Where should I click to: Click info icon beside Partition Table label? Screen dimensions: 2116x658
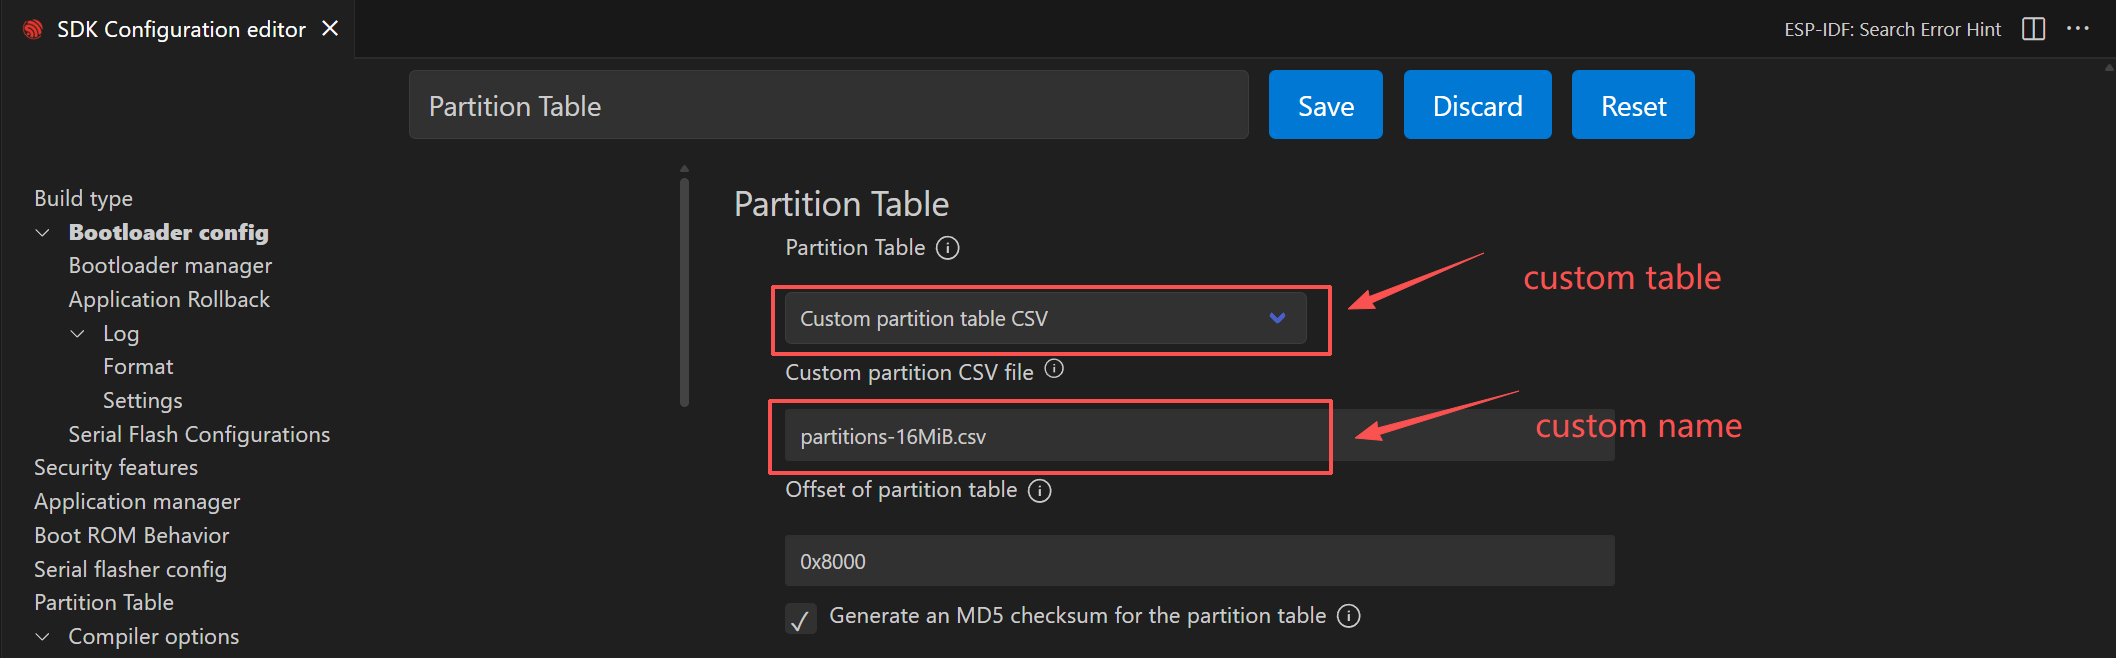tap(947, 248)
